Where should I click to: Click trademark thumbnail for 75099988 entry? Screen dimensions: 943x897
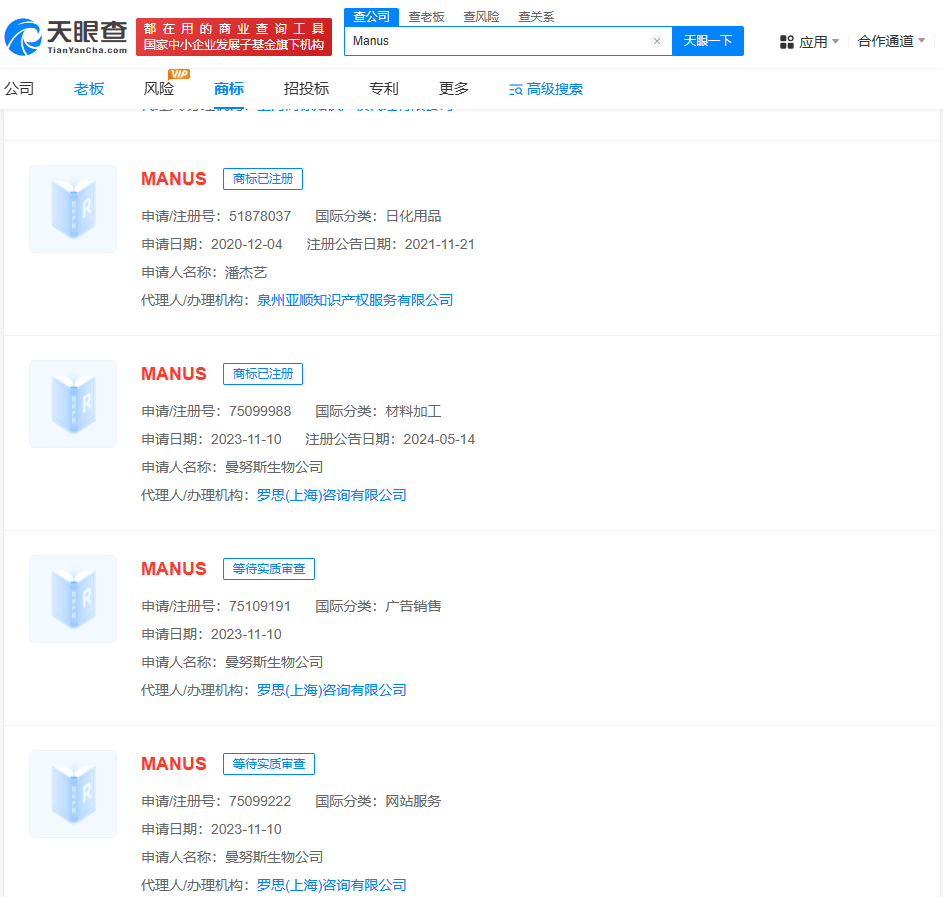pyautogui.click(x=73, y=403)
